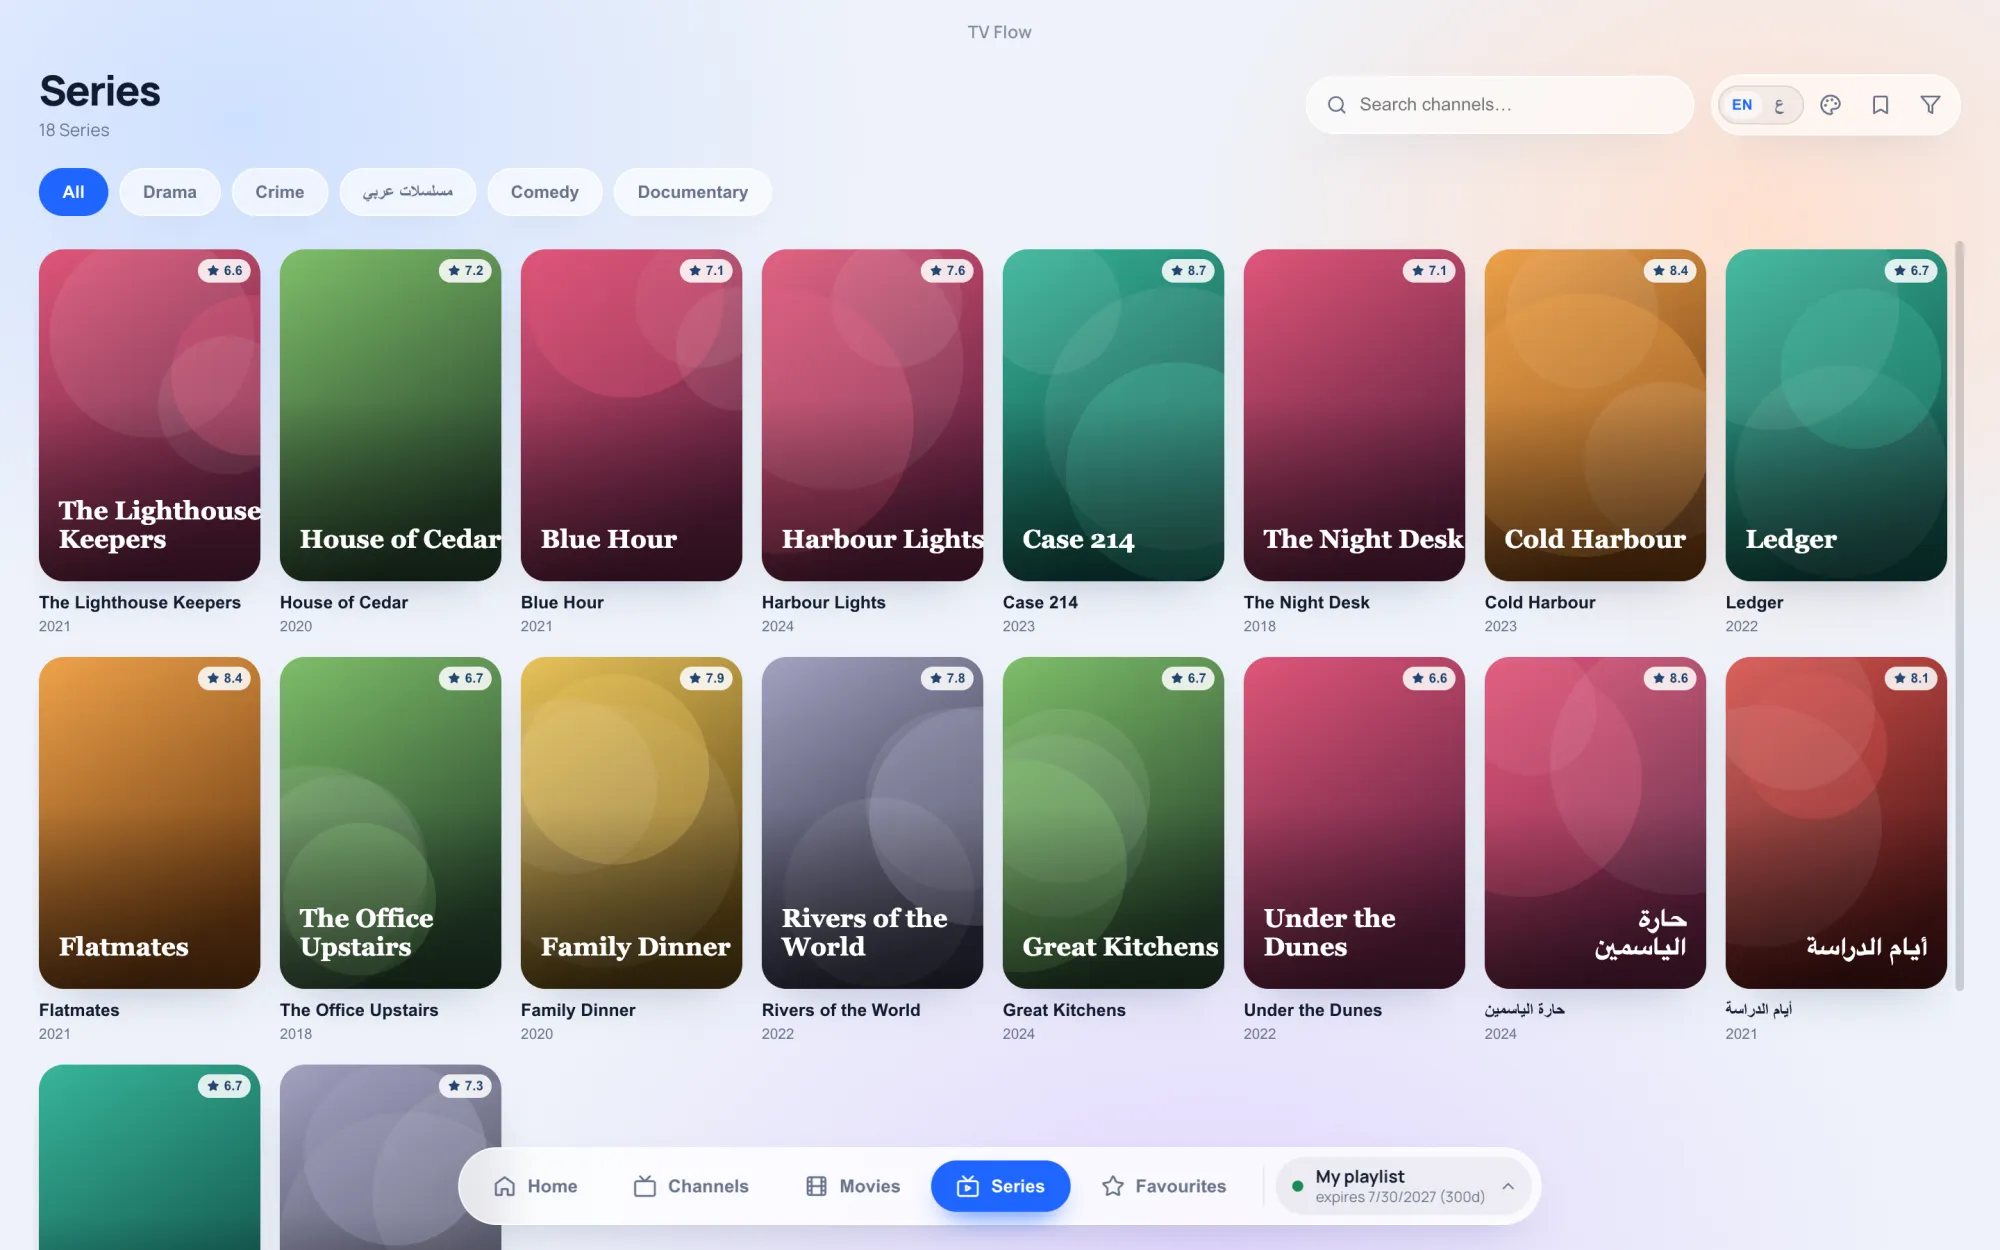This screenshot has height=1250, width=2000.
Task: Switch language to EN
Action: click(x=1742, y=105)
